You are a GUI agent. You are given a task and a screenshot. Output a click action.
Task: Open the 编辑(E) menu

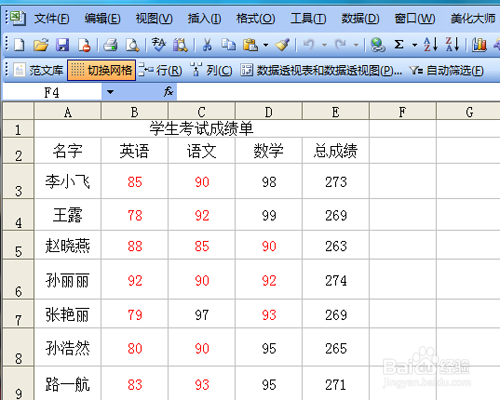tap(102, 18)
